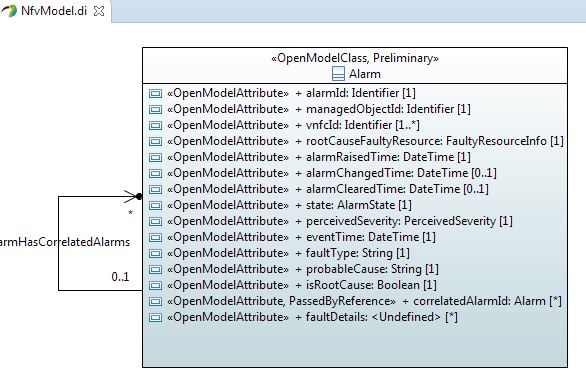The width and height of the screenshot is (586, 381).
Task: Select the correlatedAlarmId: Alarm attribute row
Action: pyautogui.click(x=355, y=301)
